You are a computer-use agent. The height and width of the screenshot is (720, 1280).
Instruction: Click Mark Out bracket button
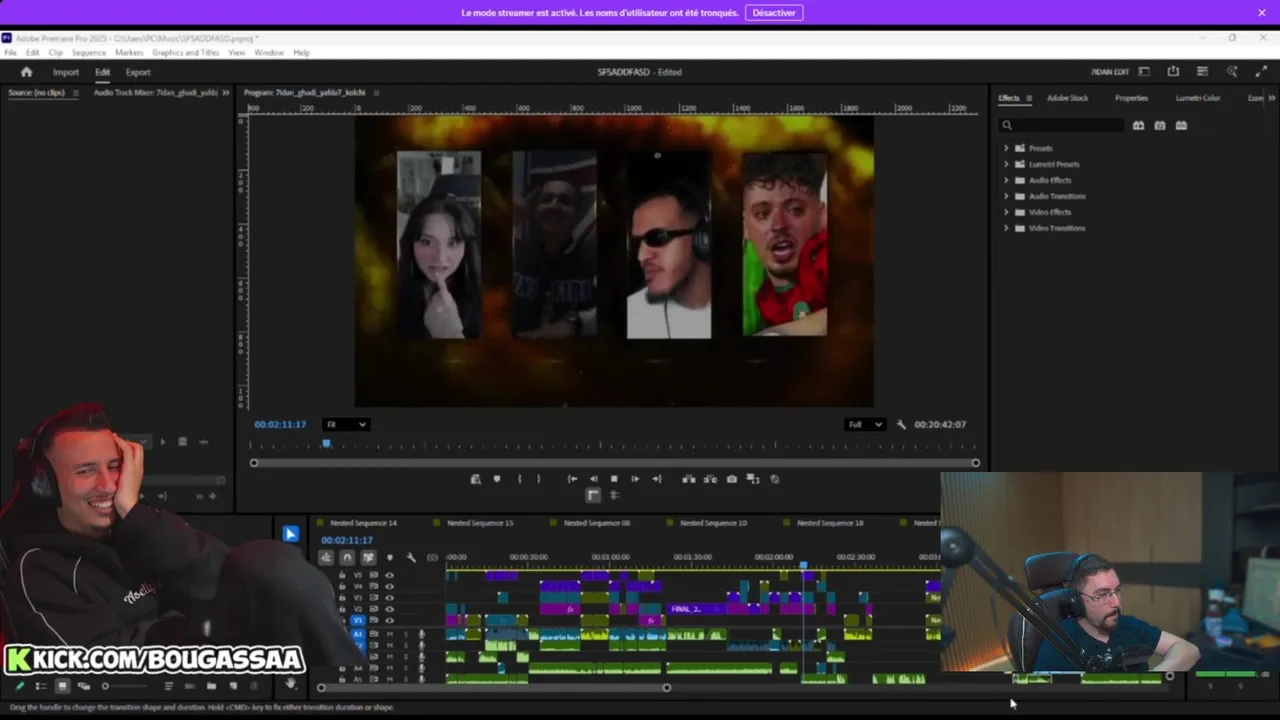pos(538,479)
